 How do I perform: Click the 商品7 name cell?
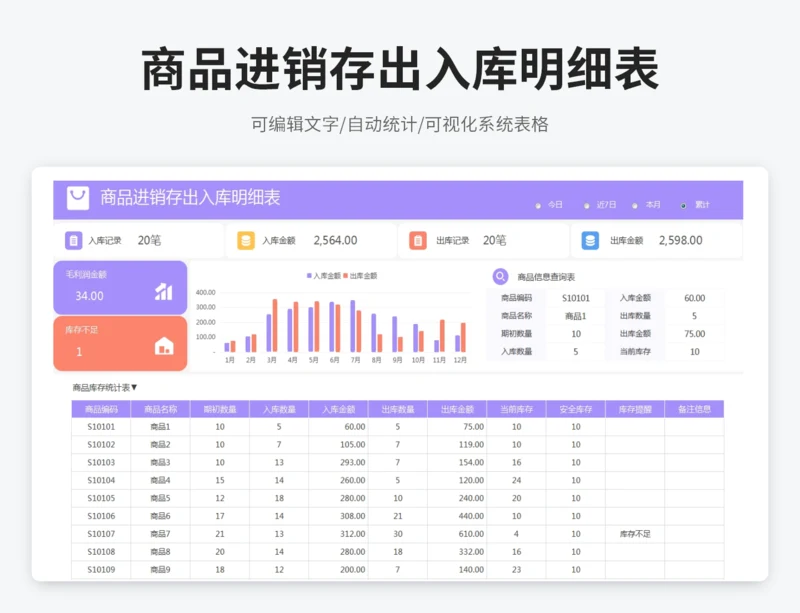tap(160, 534)
